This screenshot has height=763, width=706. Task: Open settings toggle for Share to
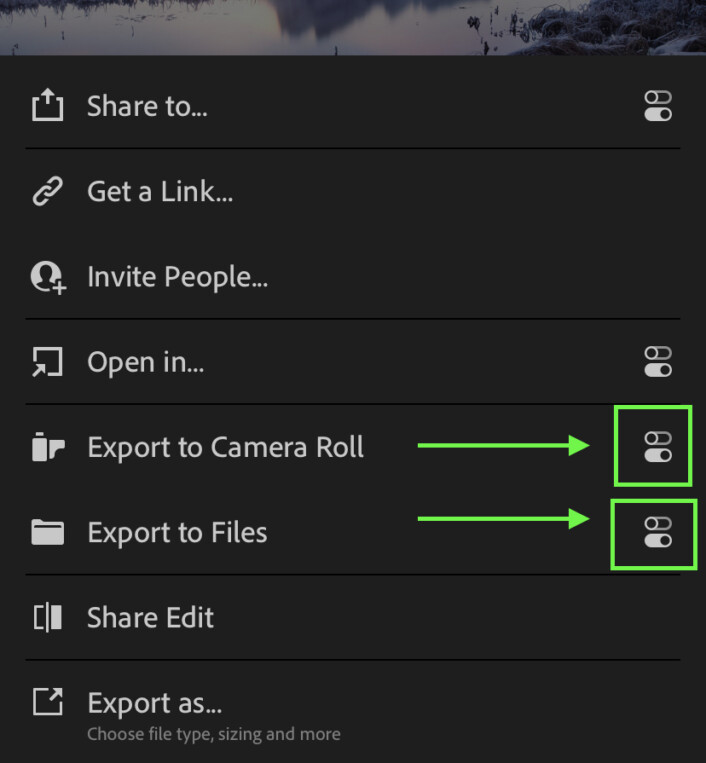tap(657, 106)
